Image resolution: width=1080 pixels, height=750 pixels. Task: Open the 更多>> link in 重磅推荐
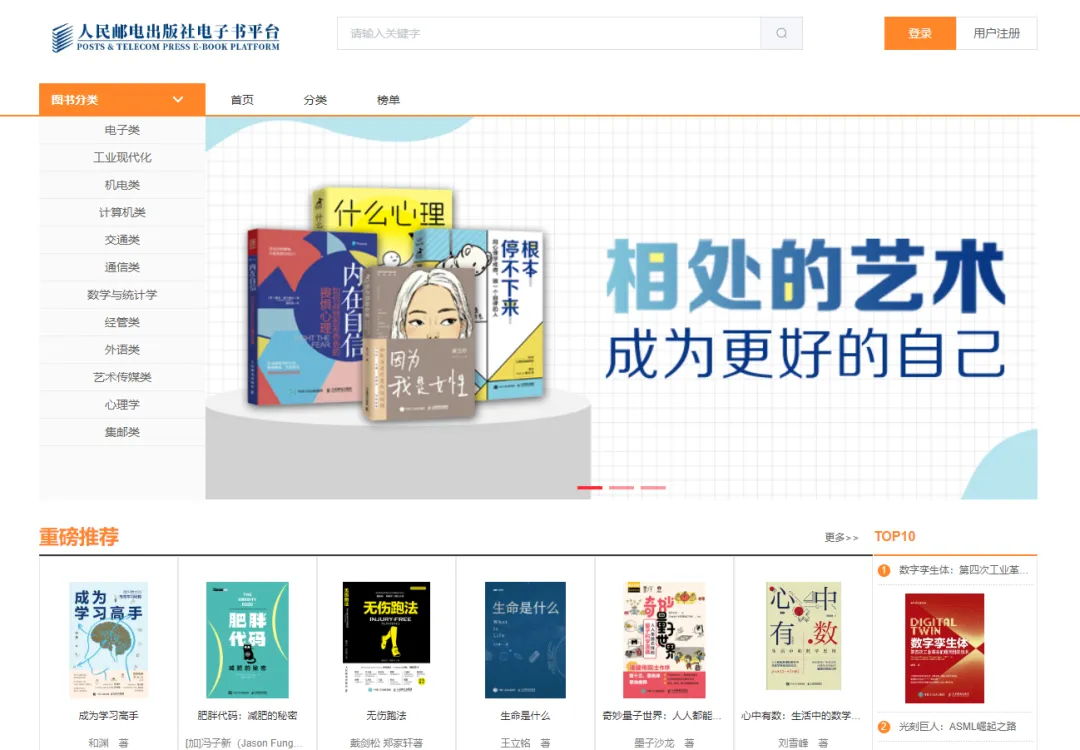pos(841,537)
